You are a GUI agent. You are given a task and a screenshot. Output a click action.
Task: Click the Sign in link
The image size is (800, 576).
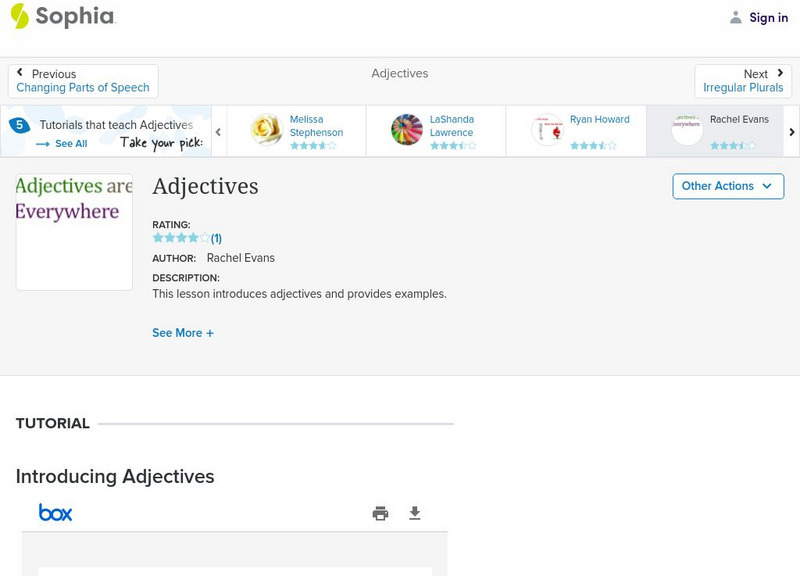[766, 17]
